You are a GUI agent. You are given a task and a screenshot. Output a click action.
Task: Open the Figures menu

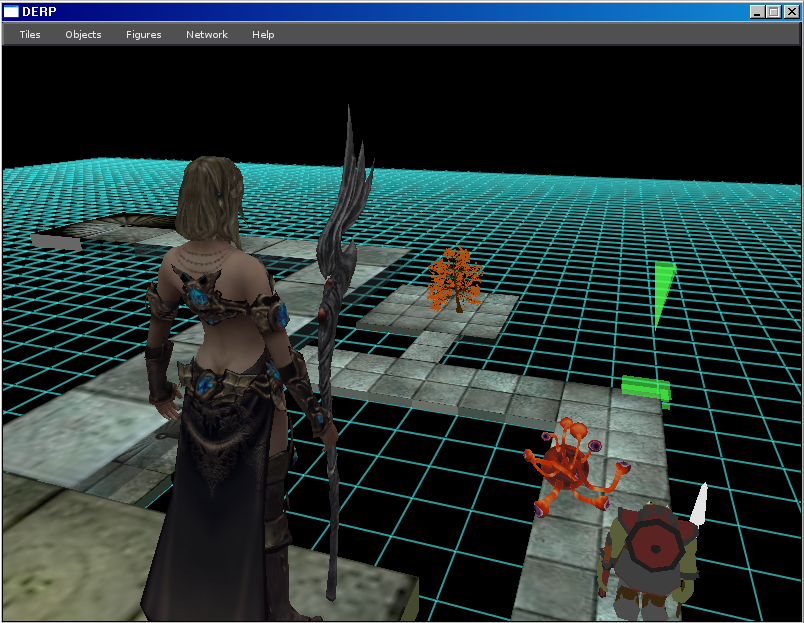click(144, 34)
